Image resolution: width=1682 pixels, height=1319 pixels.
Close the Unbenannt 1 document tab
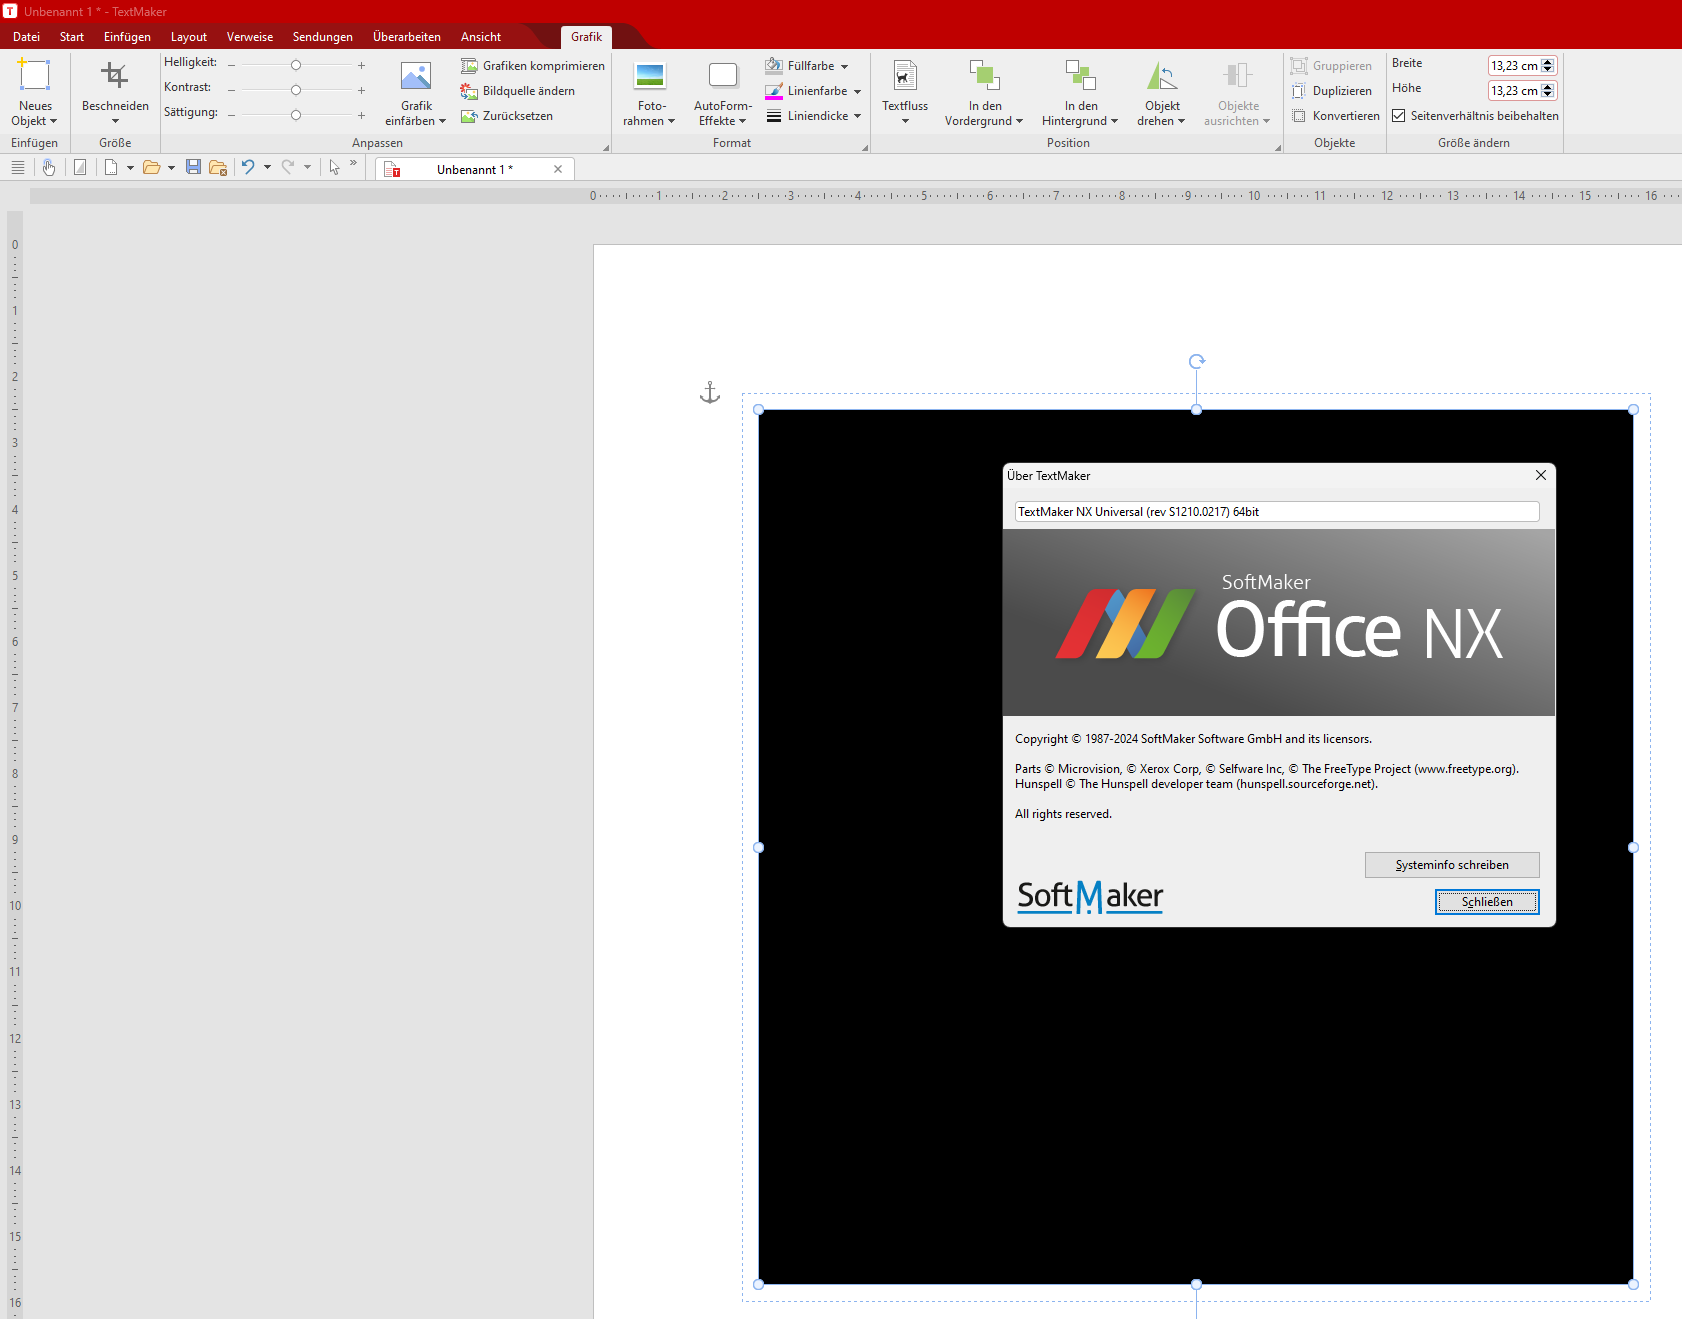click(x=558, y=169)
